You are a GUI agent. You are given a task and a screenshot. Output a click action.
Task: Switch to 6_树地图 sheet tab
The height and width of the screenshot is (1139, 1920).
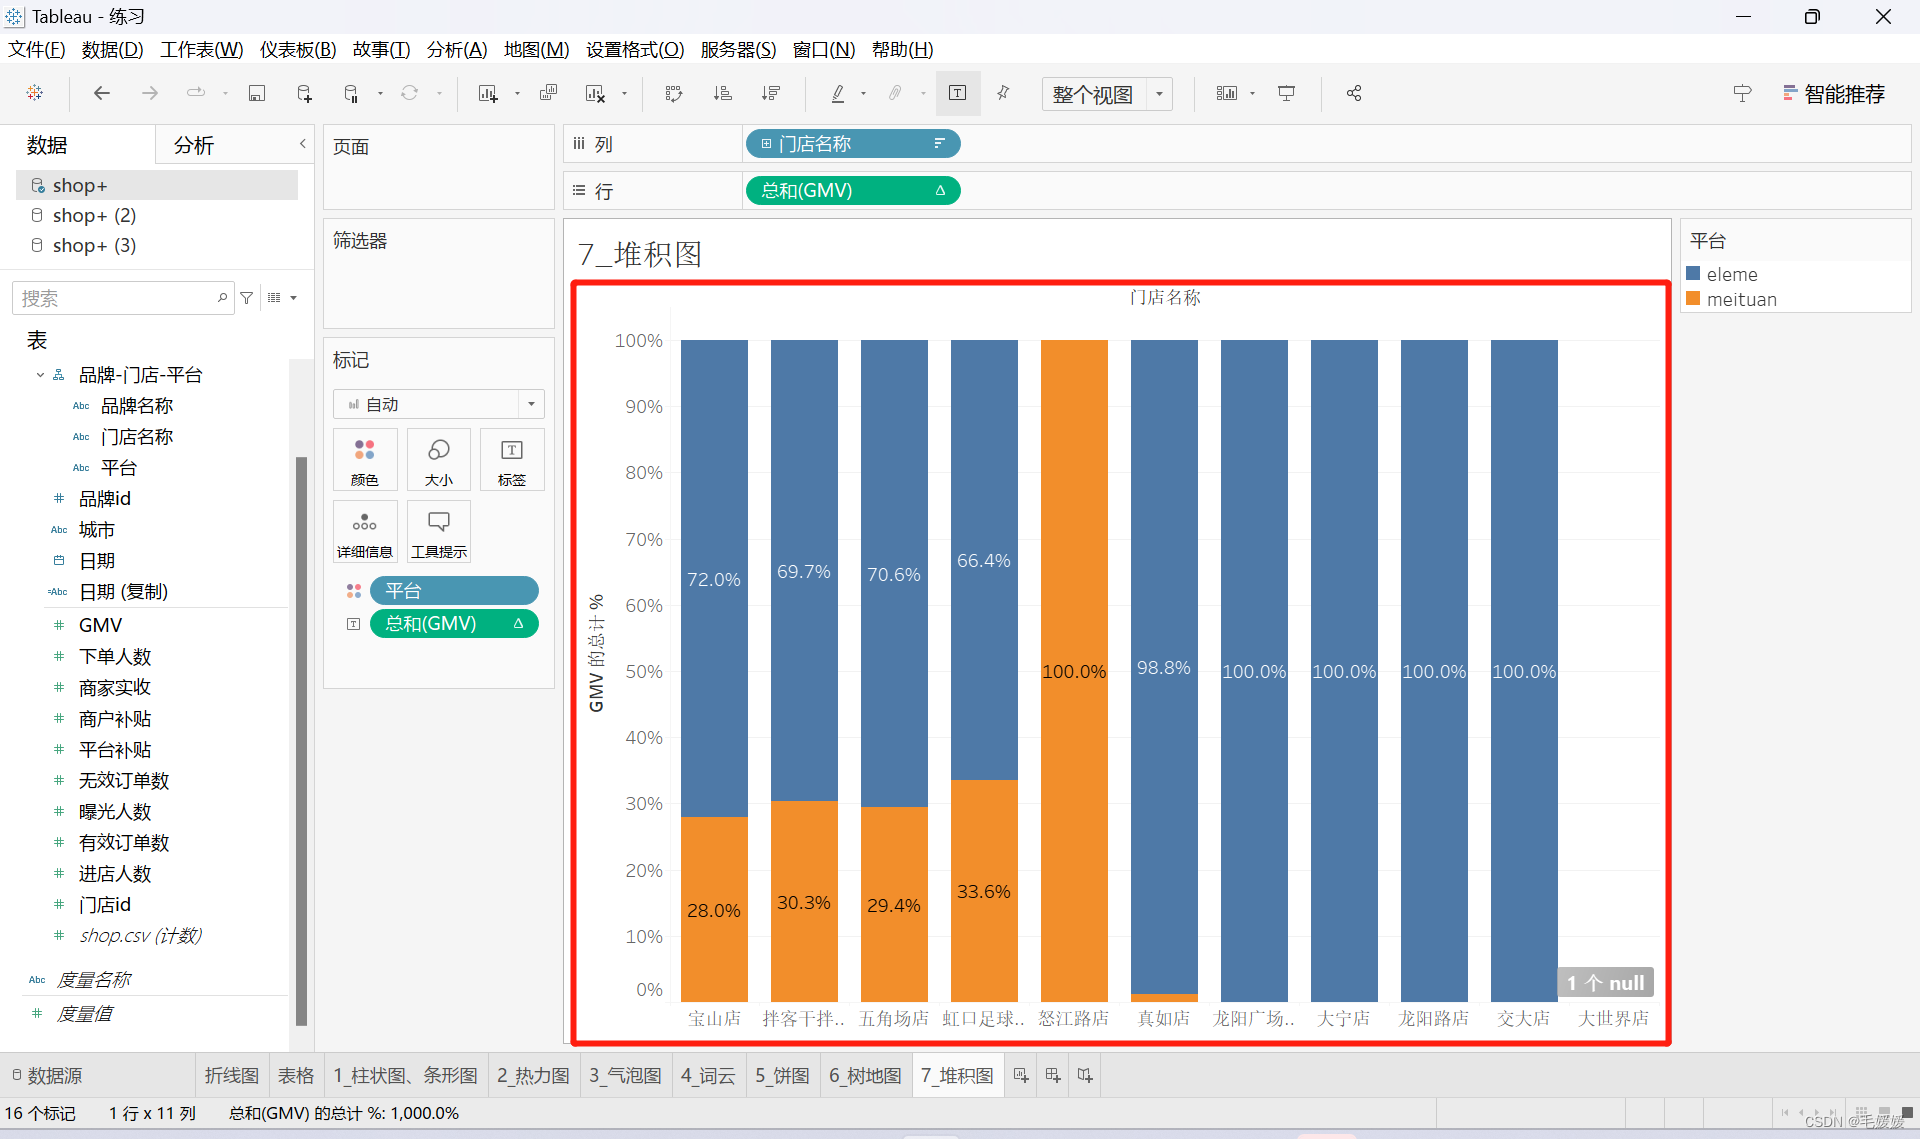[x=865, y=1076]
